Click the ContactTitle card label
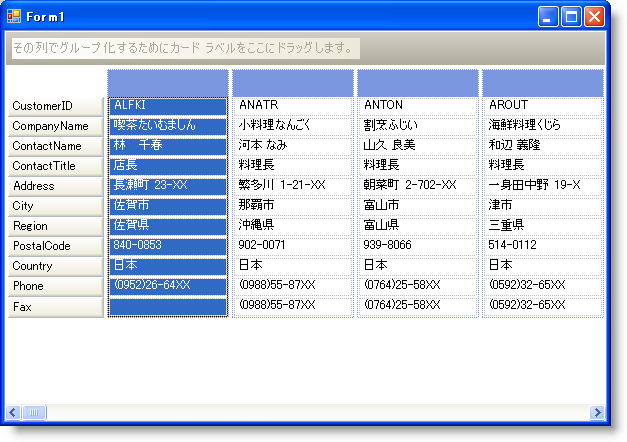 (56, 166)
